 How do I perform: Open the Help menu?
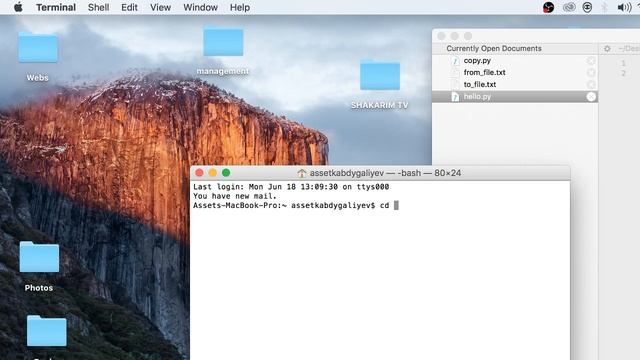[x=240, y=7]
